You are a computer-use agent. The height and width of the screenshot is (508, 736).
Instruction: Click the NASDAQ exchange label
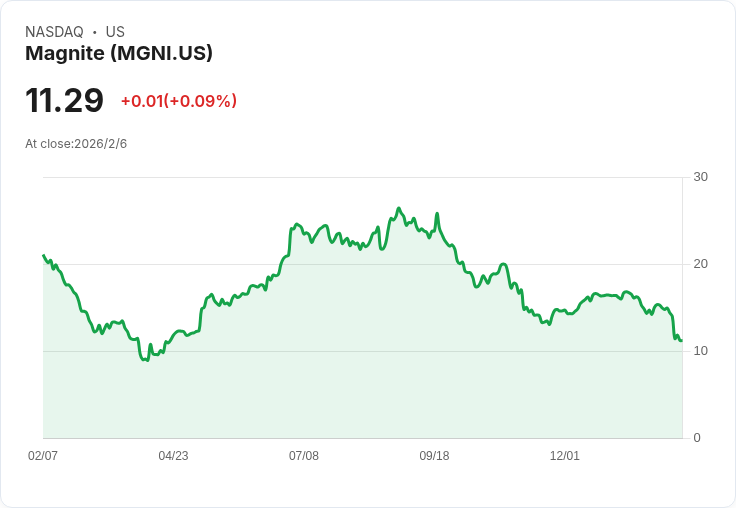click(54, 31)
